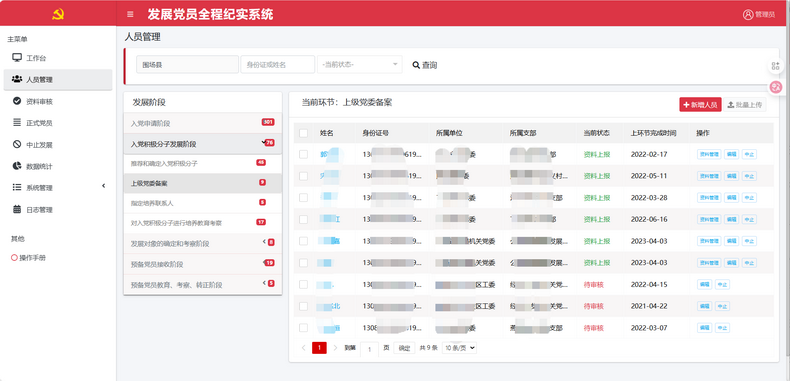The width and height of the screenshot is (790, 381).
Task: Check the row dated 2022-02-17
Action: [303, 154]
